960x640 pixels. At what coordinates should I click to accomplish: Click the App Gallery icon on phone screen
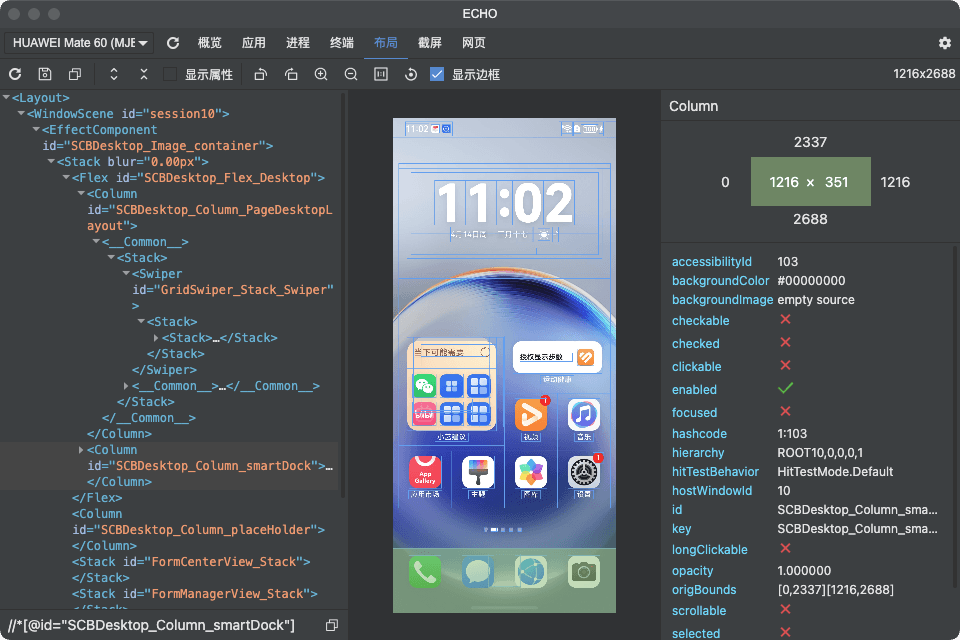tap(425, 472)
